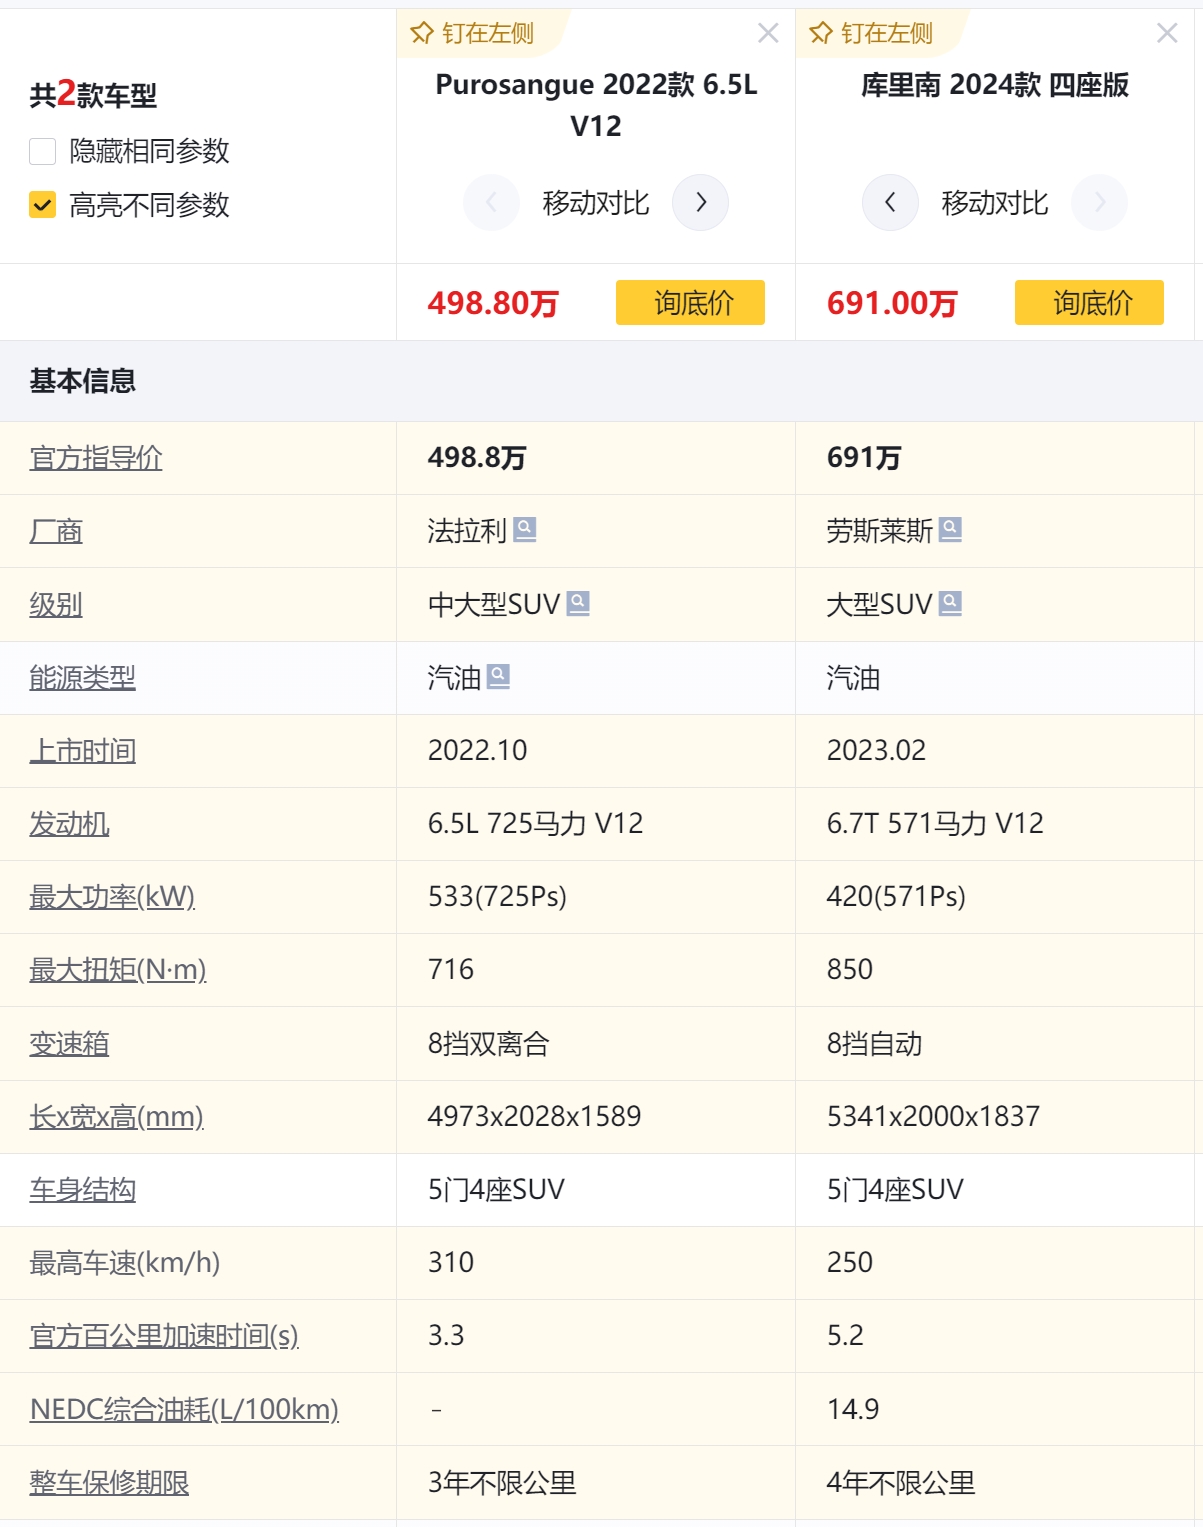Click 询底价 for Purosangue 498.80万
Viewport: 1203px width, 1527px height.
[690, 302]
